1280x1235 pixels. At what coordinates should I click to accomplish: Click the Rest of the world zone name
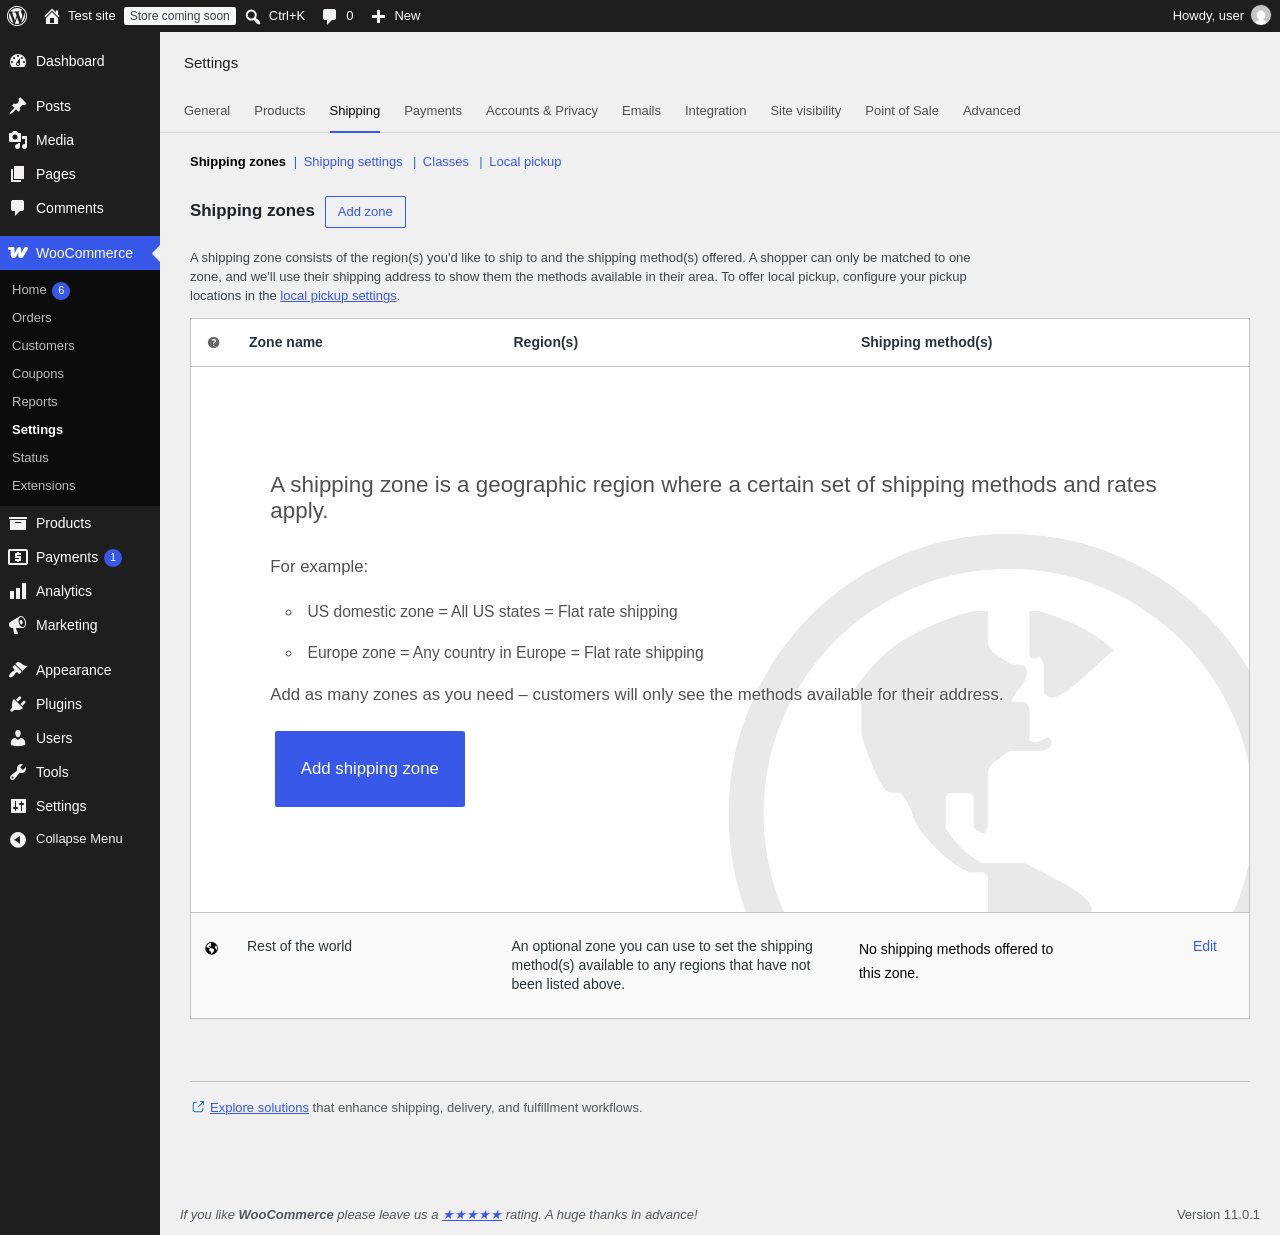tap(299, 946)
